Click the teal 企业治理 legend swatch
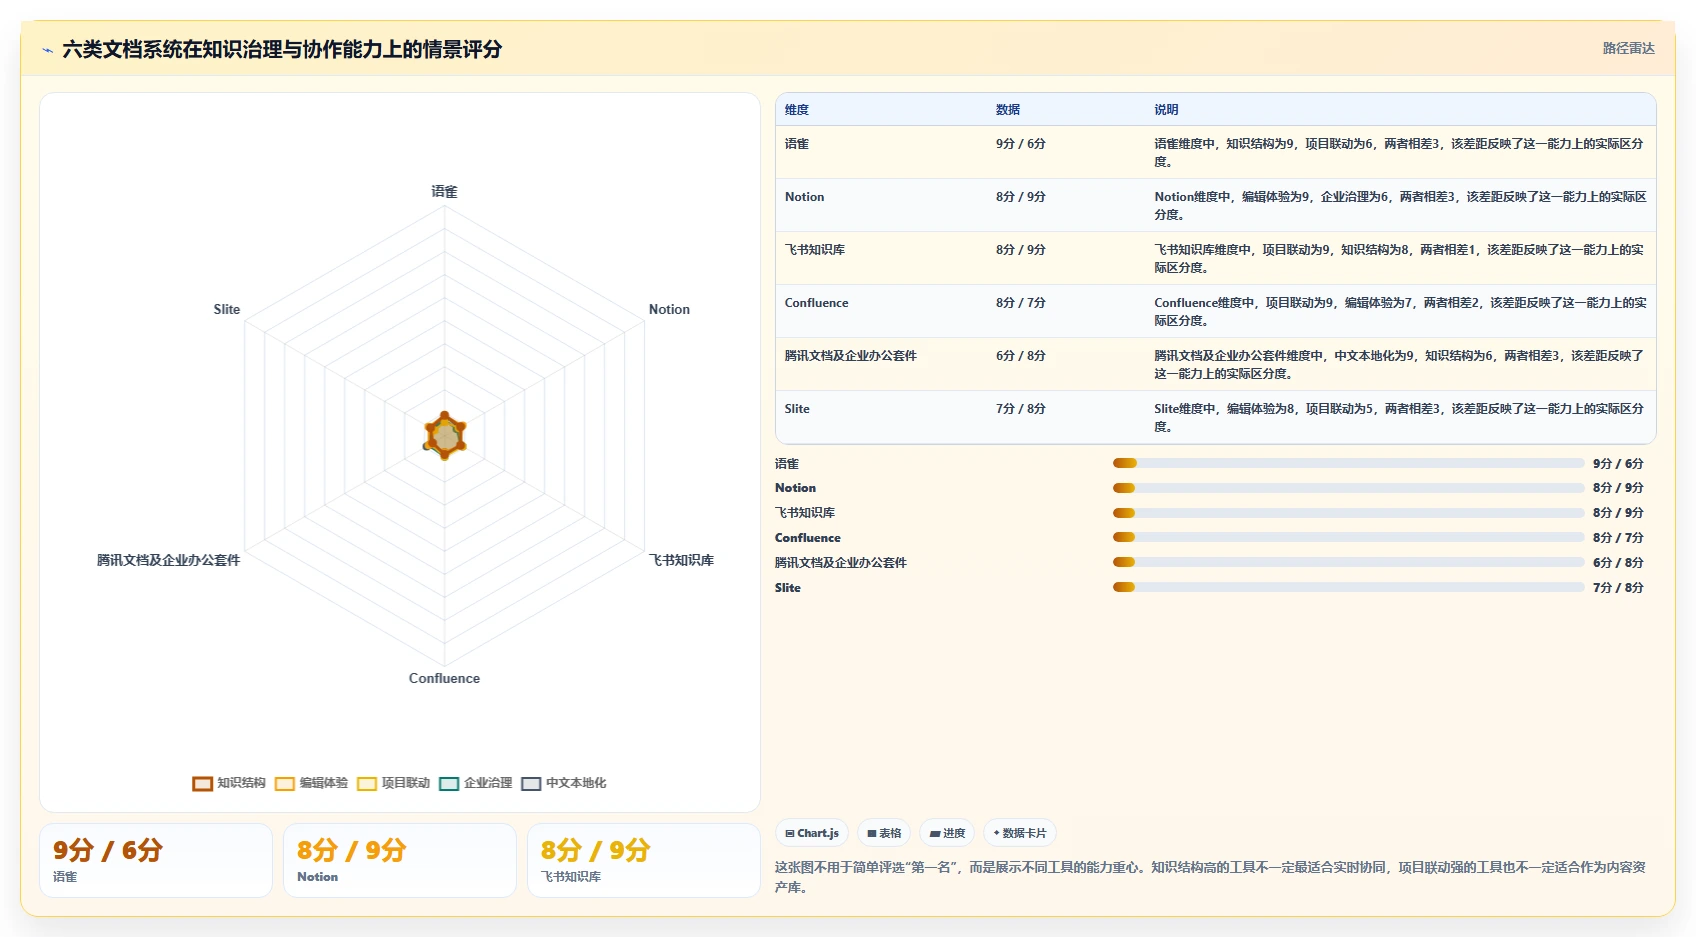The width and height of the screenshot is (1696, 937). [449, 784]
